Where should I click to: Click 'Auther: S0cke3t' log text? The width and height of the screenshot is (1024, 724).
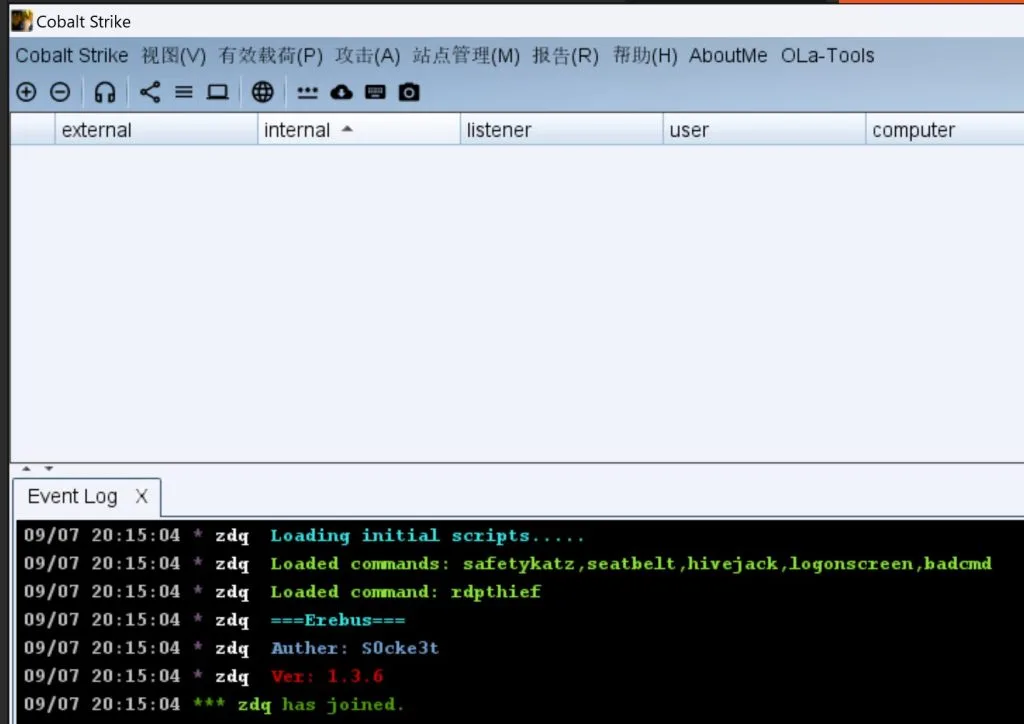click(x=355, y=648)
